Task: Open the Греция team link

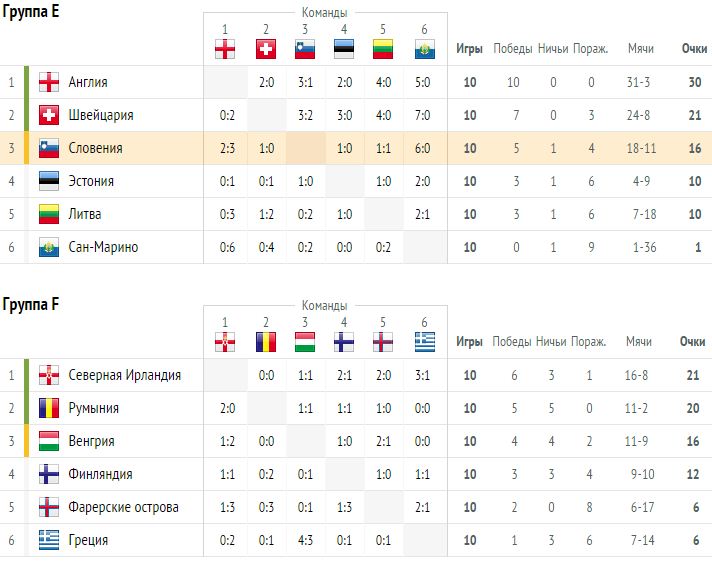Action: point(88,540)
